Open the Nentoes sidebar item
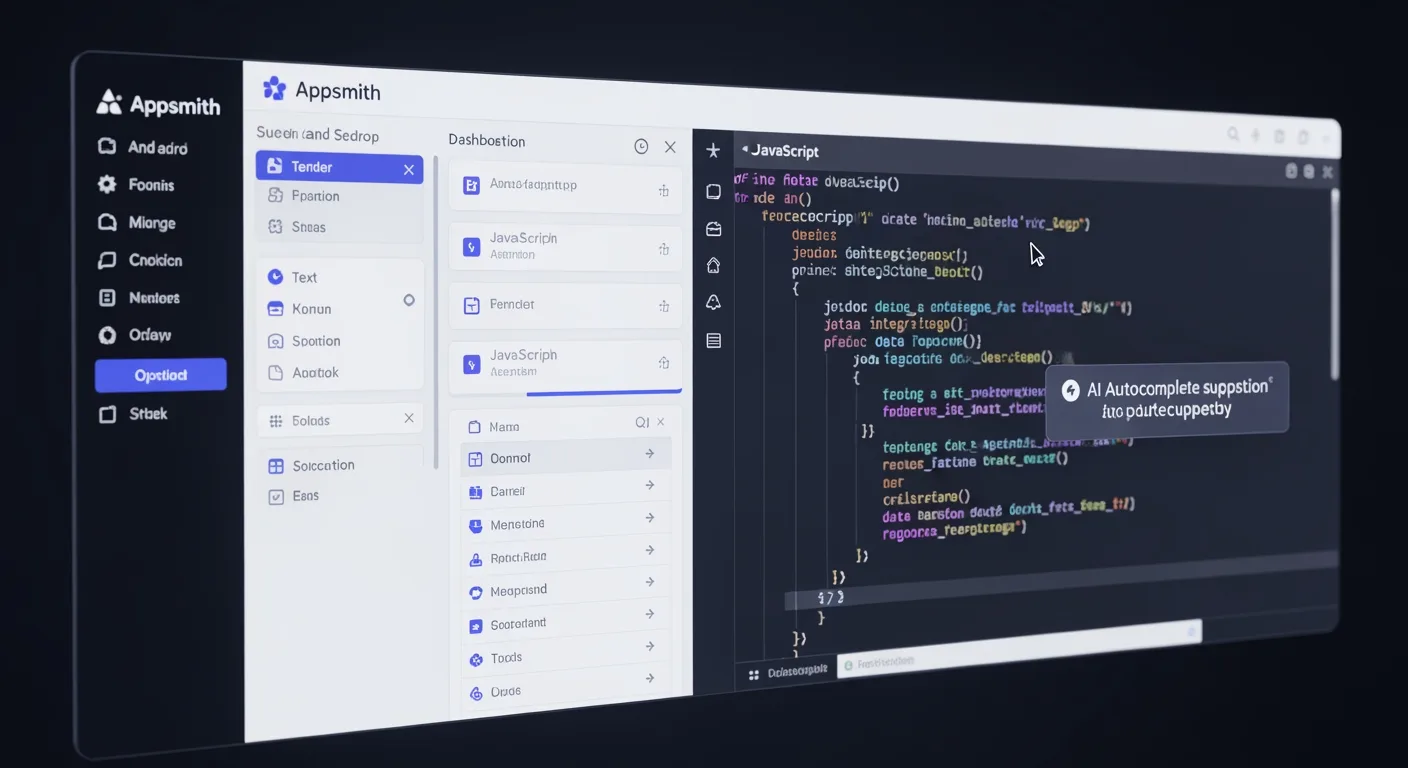The height and width of the screenshot is (768, 1408). coord(139,298)
